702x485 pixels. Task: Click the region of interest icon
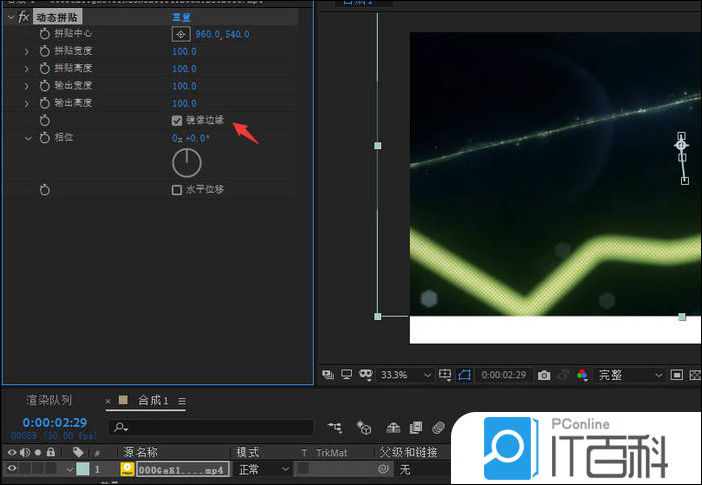click(x=465, y=375)
